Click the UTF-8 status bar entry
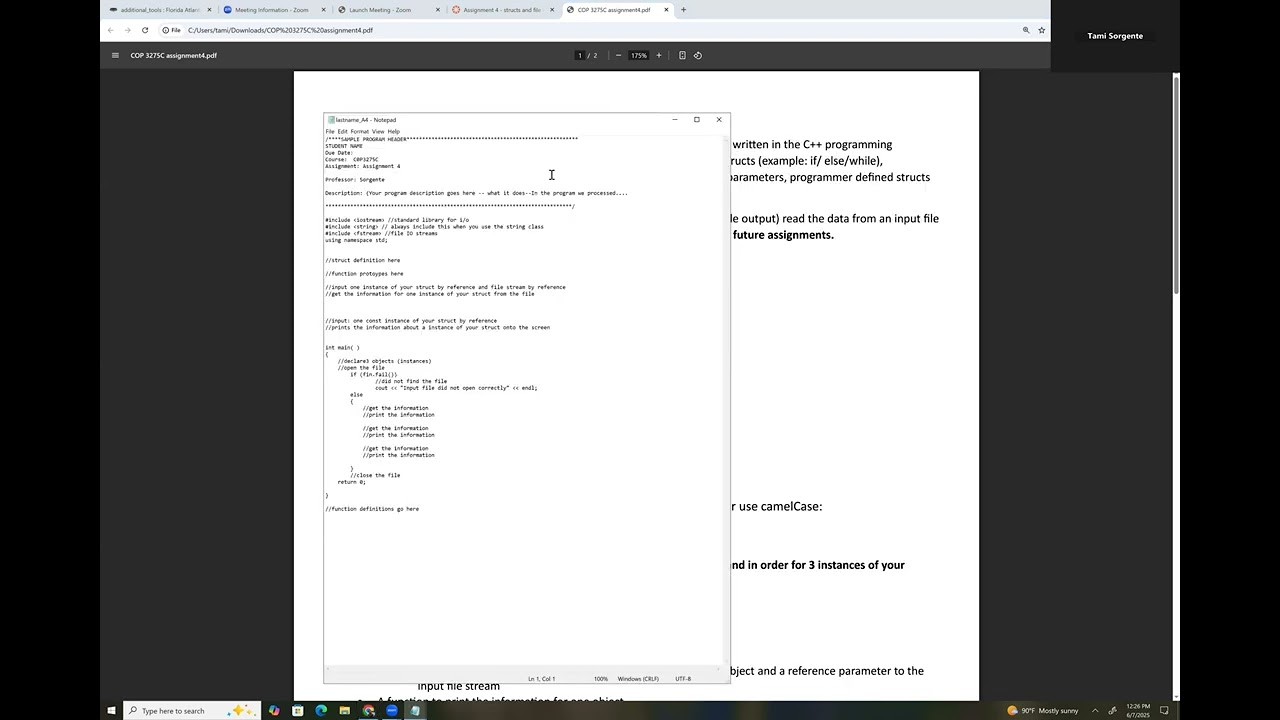1280x720 pixels. pyautogui.click(x=683, y=679)
